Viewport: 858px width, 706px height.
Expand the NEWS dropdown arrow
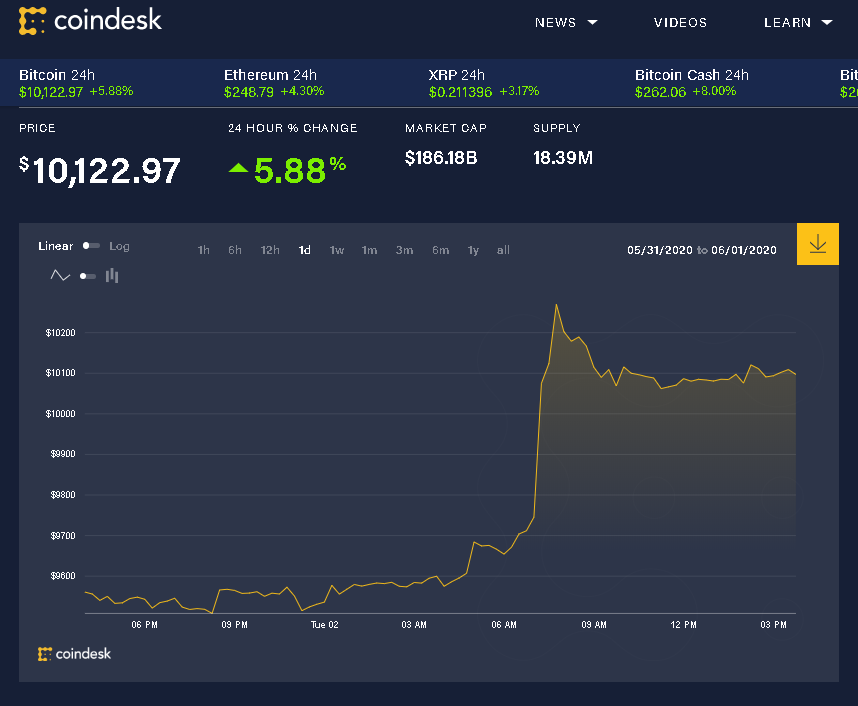[592, 22]
